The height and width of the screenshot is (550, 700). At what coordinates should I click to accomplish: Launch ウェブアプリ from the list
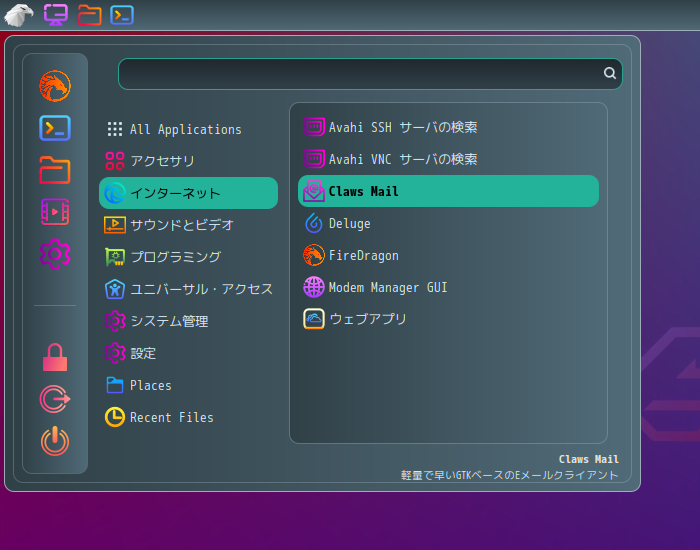448,319
